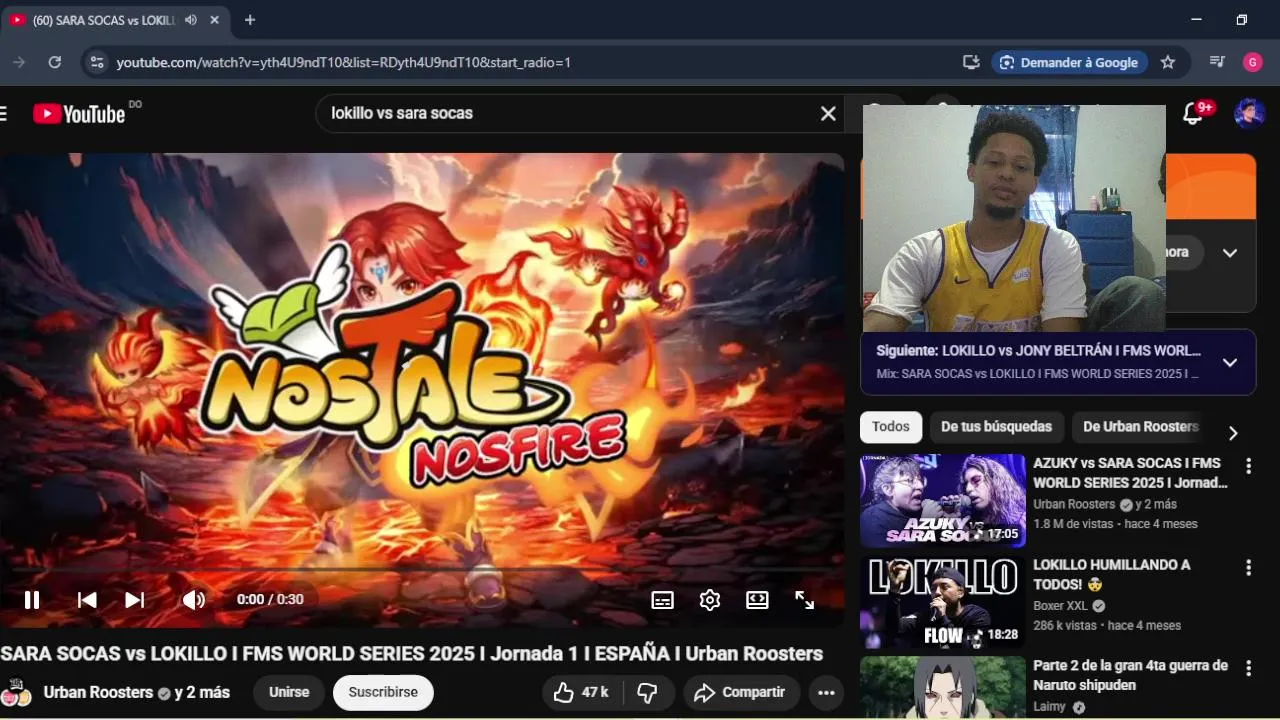Screen dimensions: 1280x720
Task: Select the Todos filter chip
Action: [x=890, y=427]
